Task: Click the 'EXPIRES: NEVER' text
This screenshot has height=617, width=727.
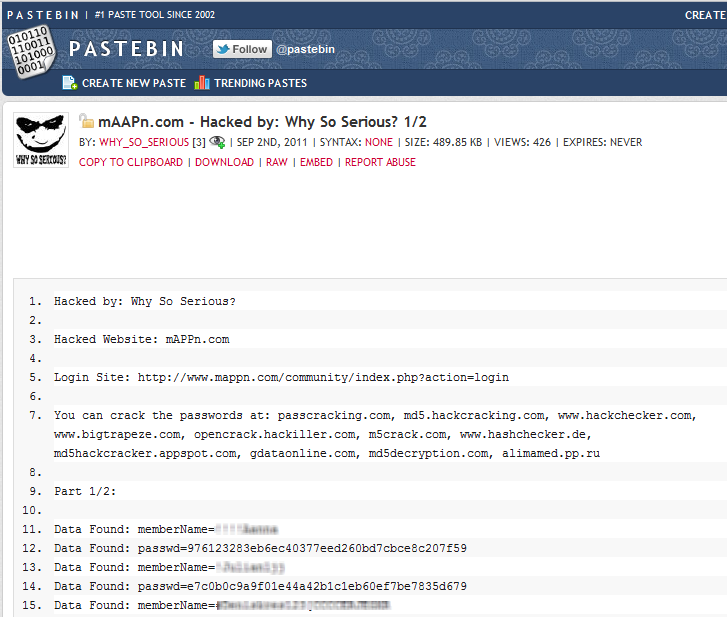Action: click(x=602, y=142)
